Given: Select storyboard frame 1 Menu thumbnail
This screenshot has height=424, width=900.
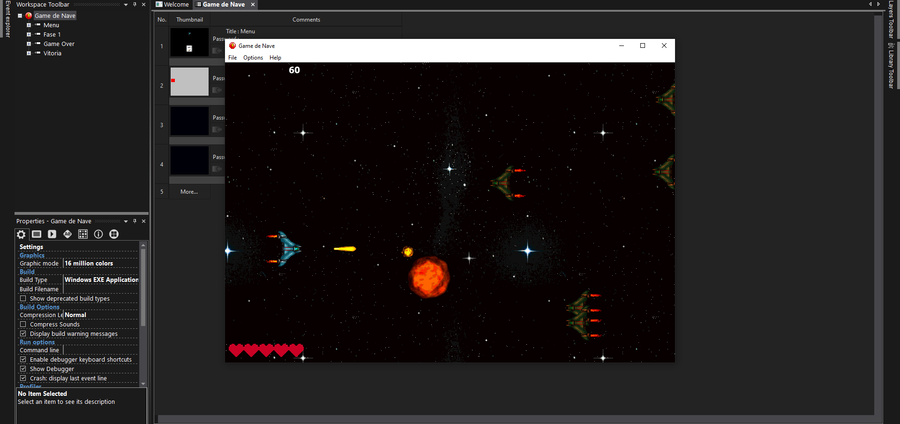Looking at the screenshot, I should [189, 42].
